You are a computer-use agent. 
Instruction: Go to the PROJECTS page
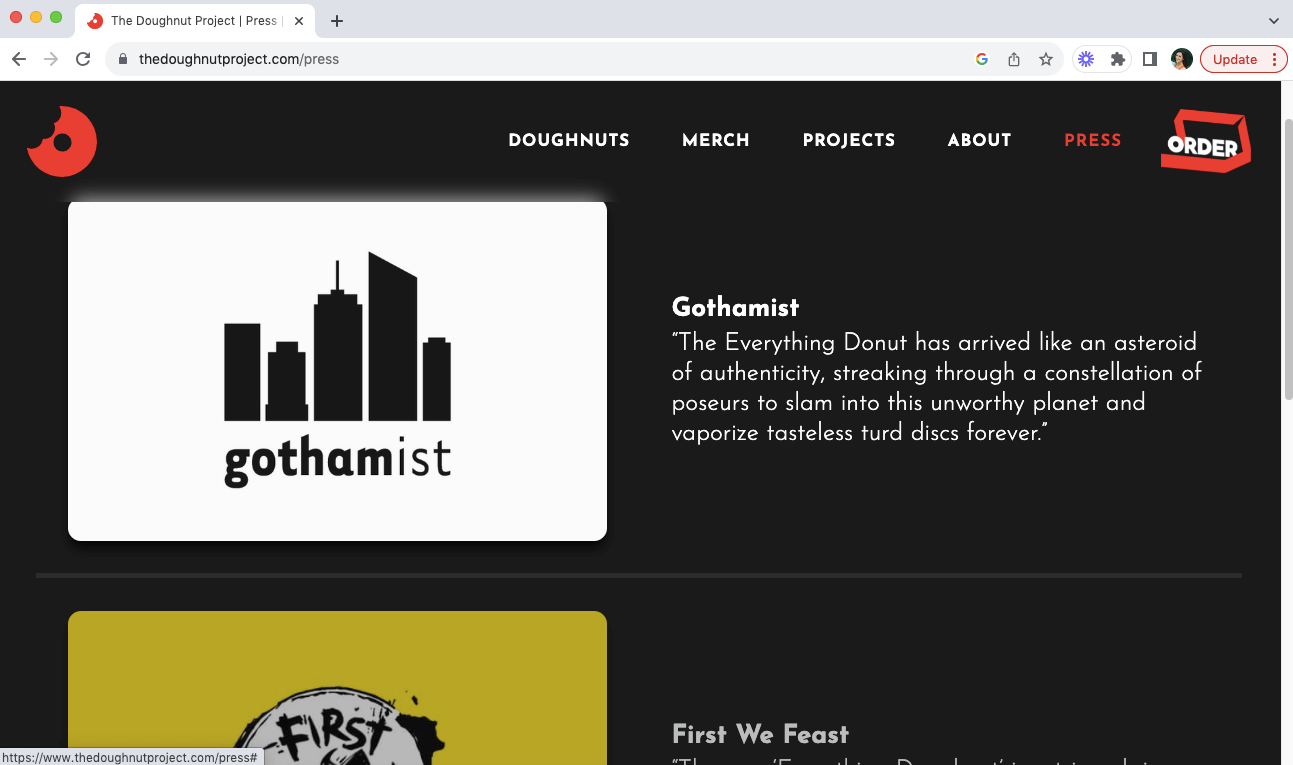849,140
